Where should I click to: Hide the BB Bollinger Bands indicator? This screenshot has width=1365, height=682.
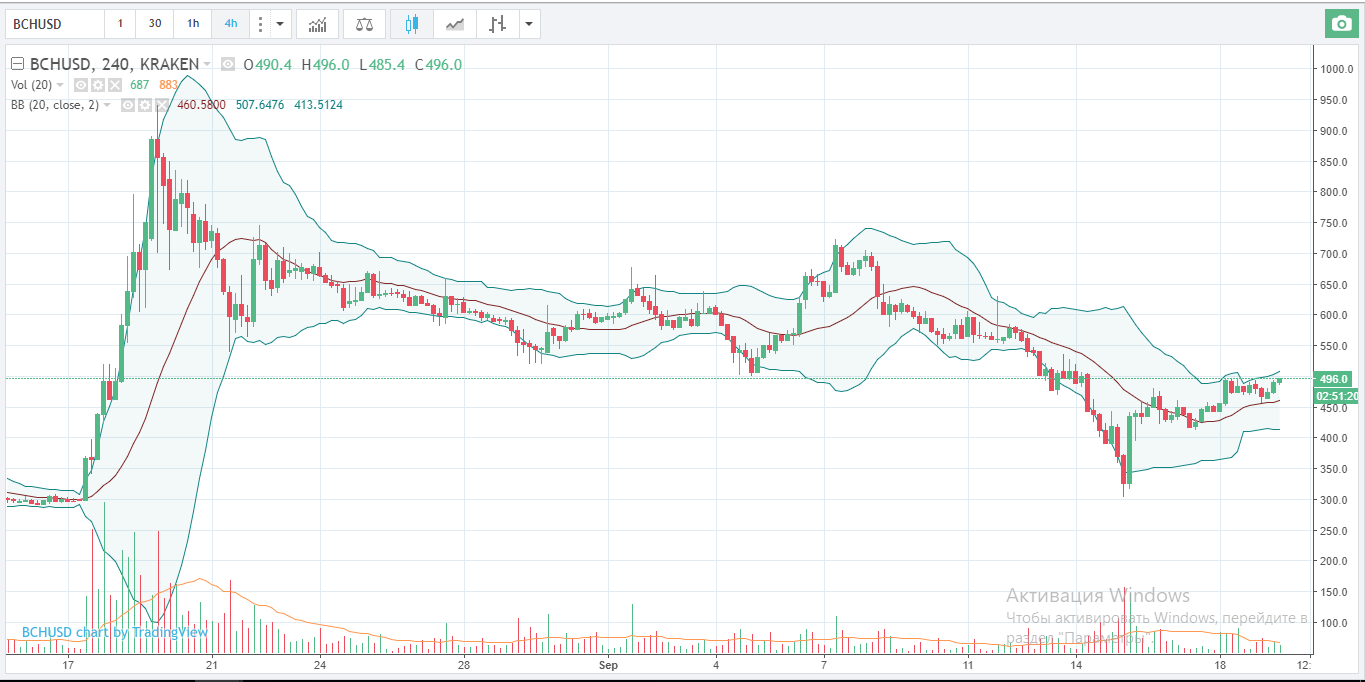pos(128,105)
